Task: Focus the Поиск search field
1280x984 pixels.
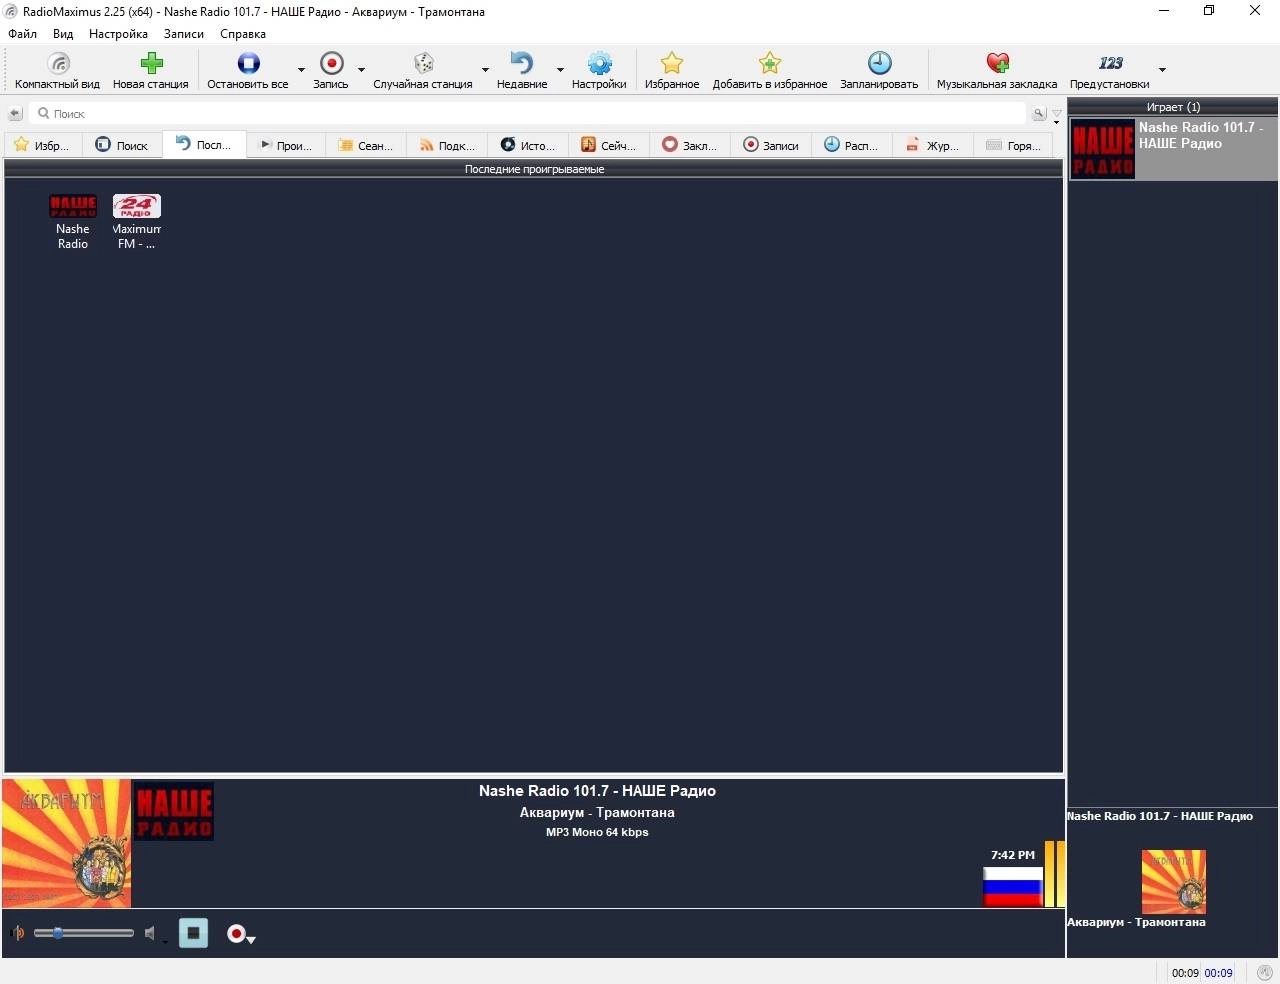Action: pyautogui.click(x=527, y=113)
